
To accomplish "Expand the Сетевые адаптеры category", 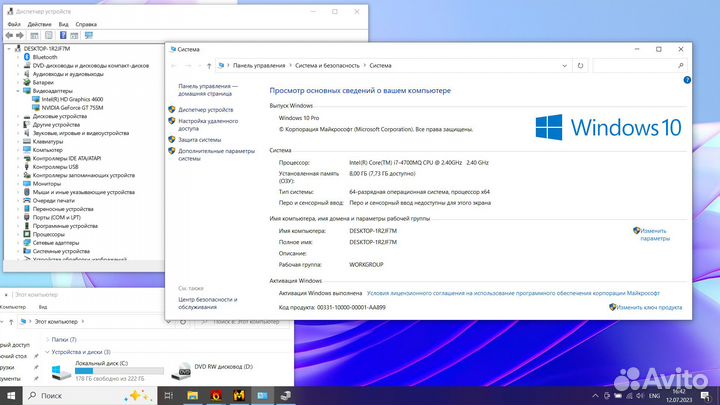I will (x=18, y=243).
